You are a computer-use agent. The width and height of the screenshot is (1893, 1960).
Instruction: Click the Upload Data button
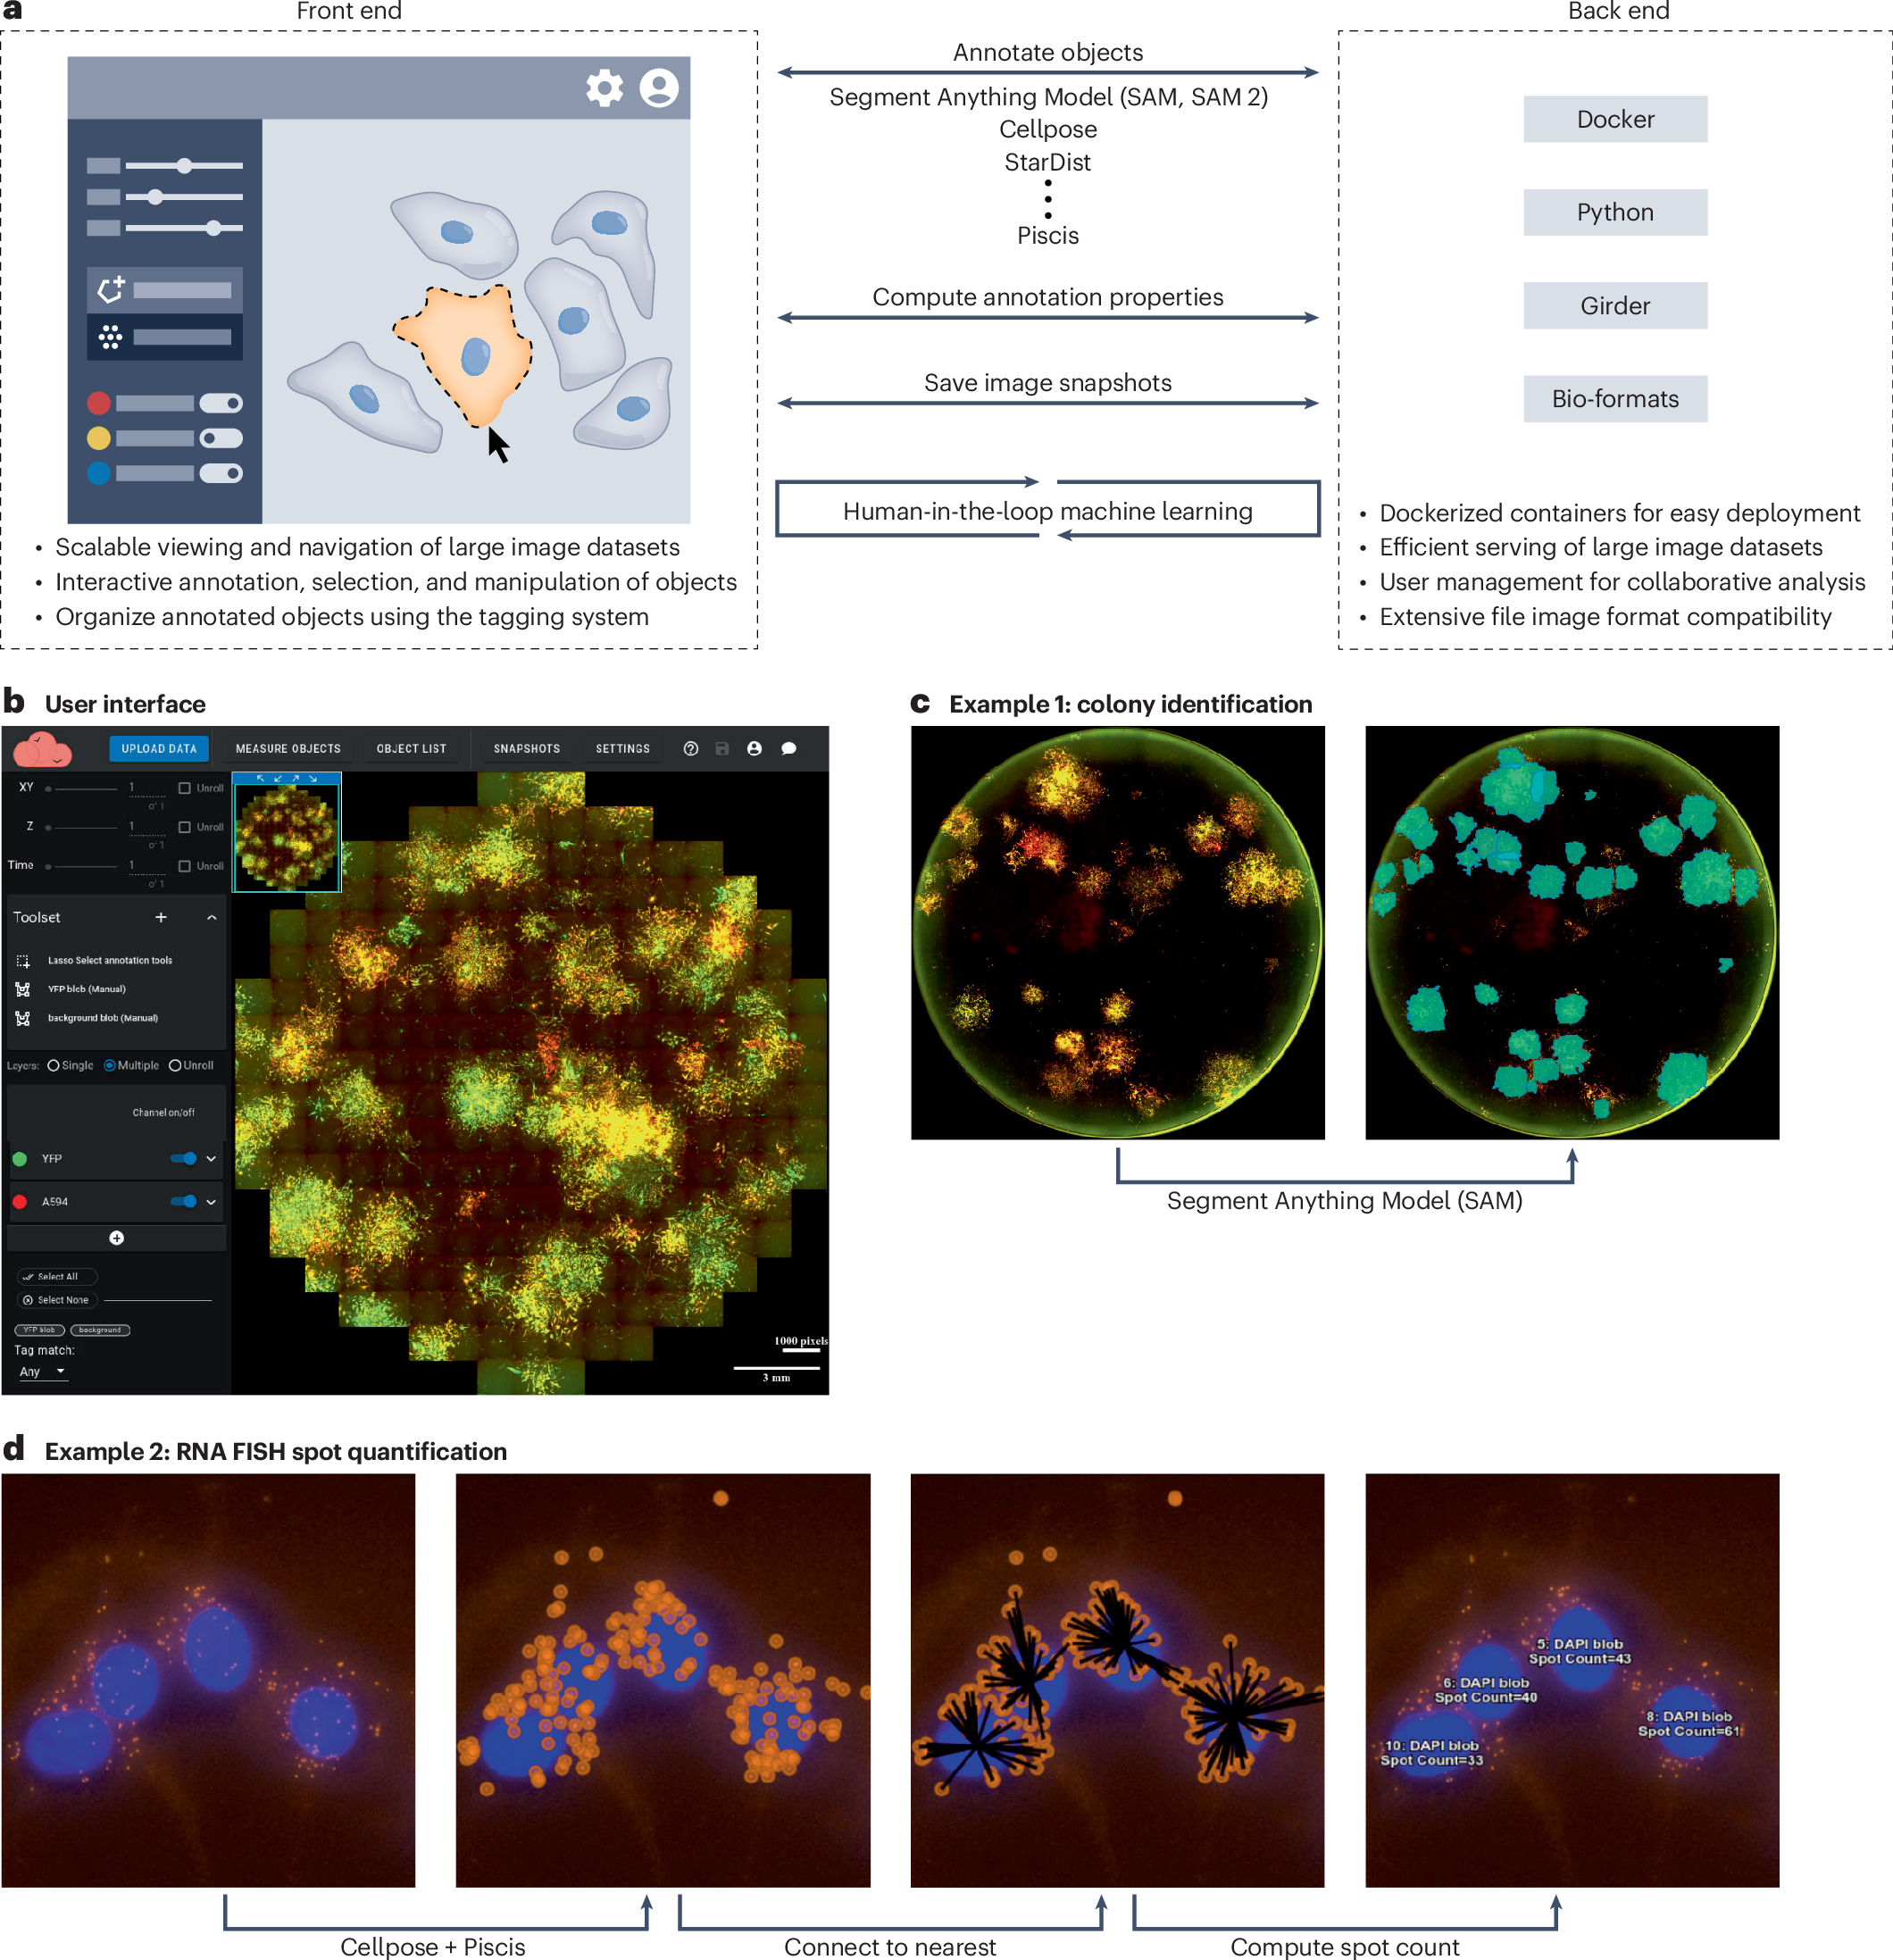(x=159, y=748)
